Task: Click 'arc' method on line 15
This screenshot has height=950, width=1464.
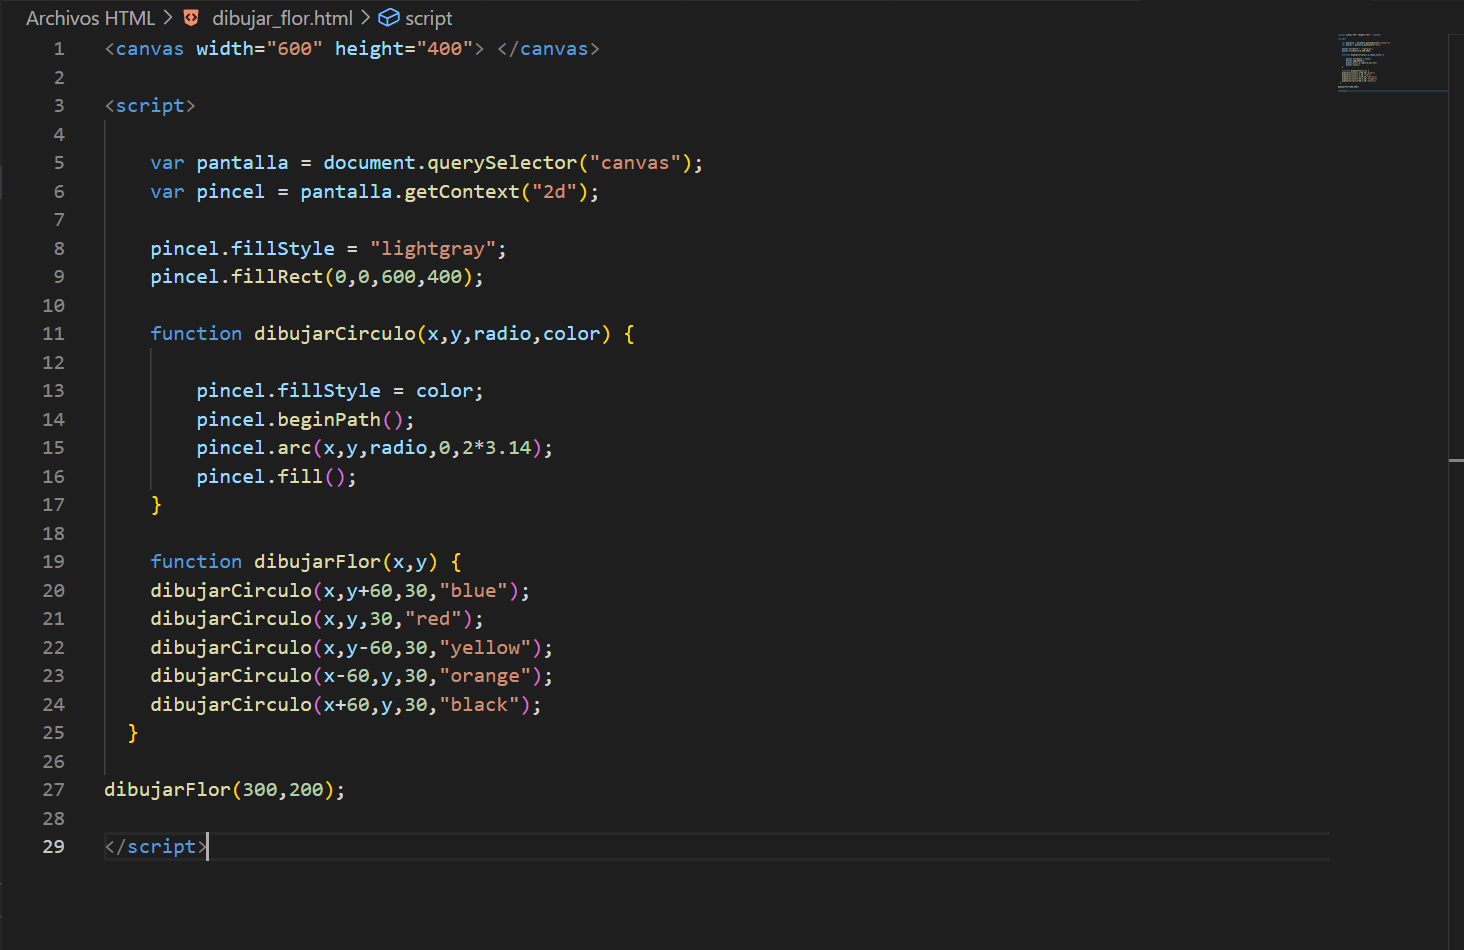Action: pyautogui.click(x=294, y=448)
